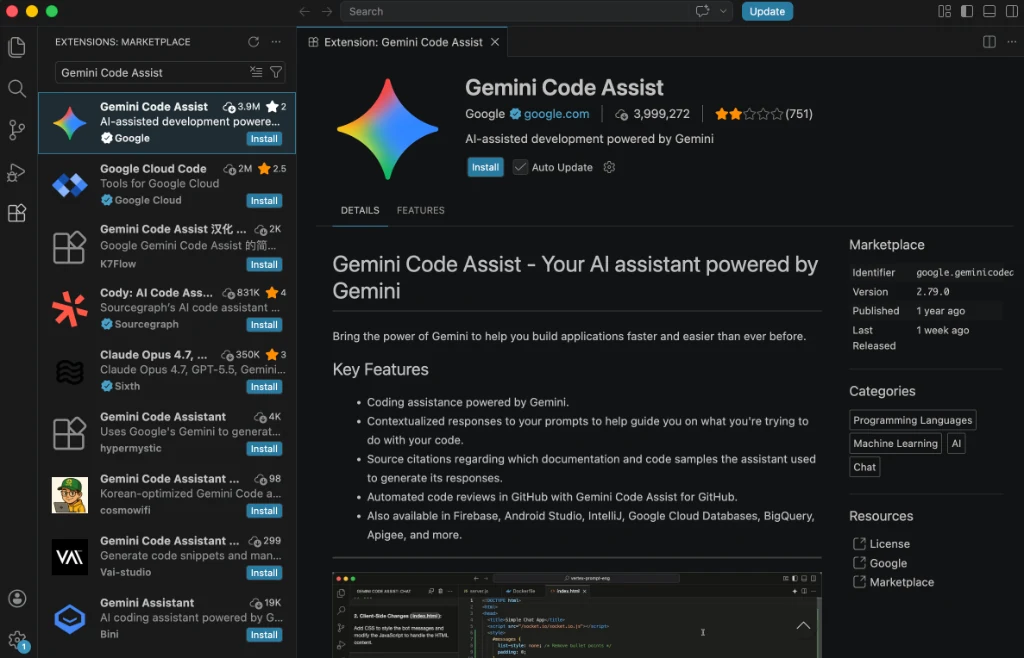
Task: Install Vai-studio Gemini Code Assistant
Action: point(264,572)
